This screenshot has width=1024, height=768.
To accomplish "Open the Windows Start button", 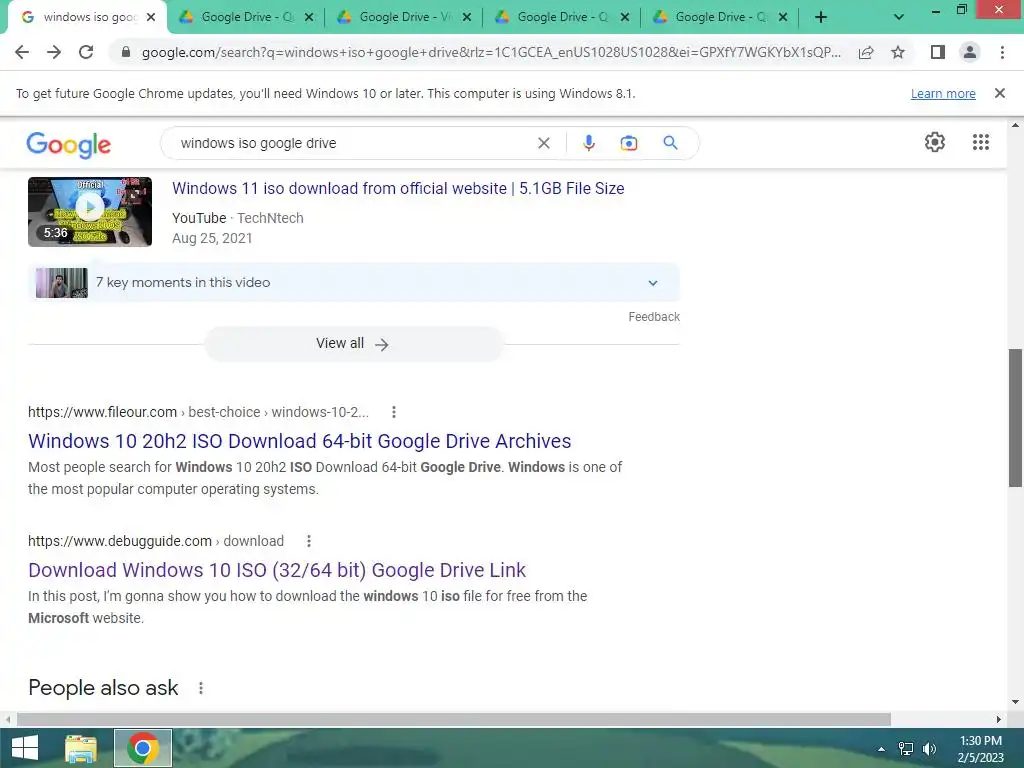I will pos(25,748).
